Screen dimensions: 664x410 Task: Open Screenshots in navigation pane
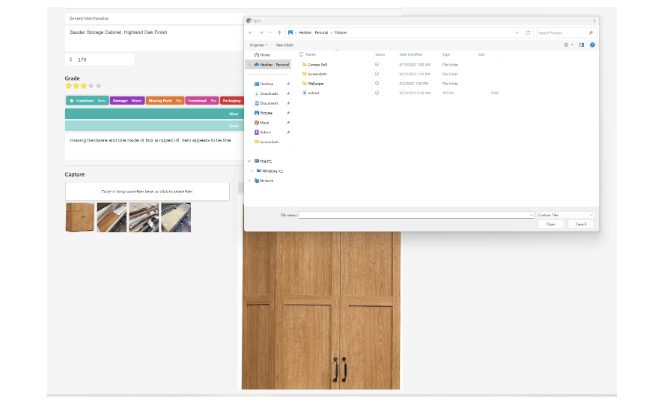point(266,142)
